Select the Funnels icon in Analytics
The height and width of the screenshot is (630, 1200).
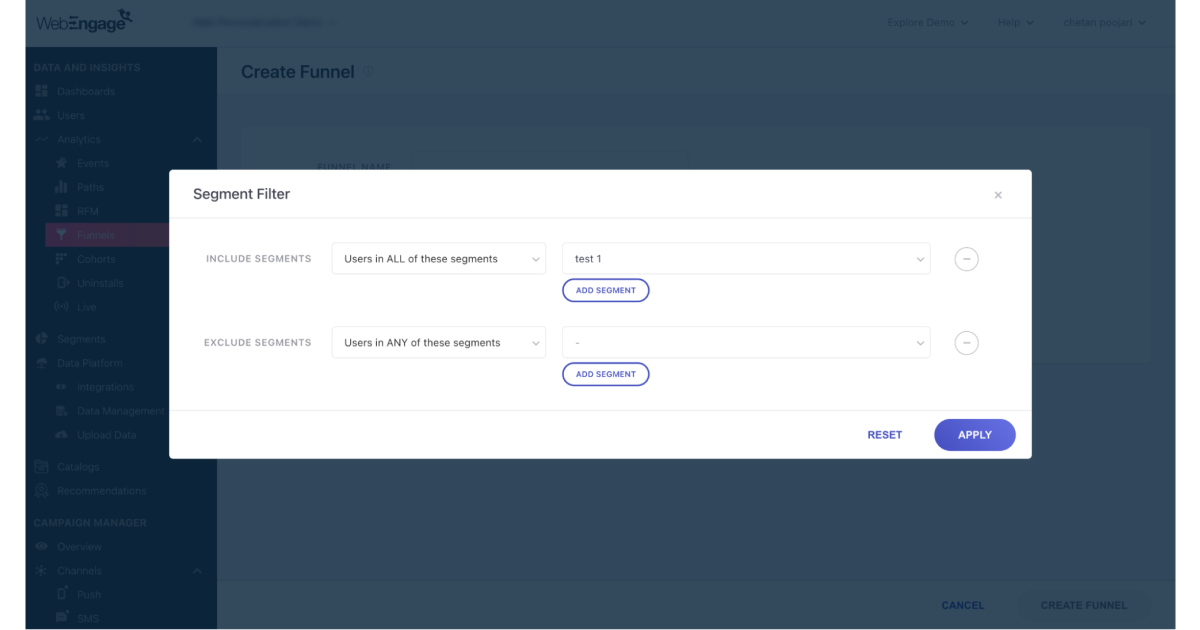62,235
